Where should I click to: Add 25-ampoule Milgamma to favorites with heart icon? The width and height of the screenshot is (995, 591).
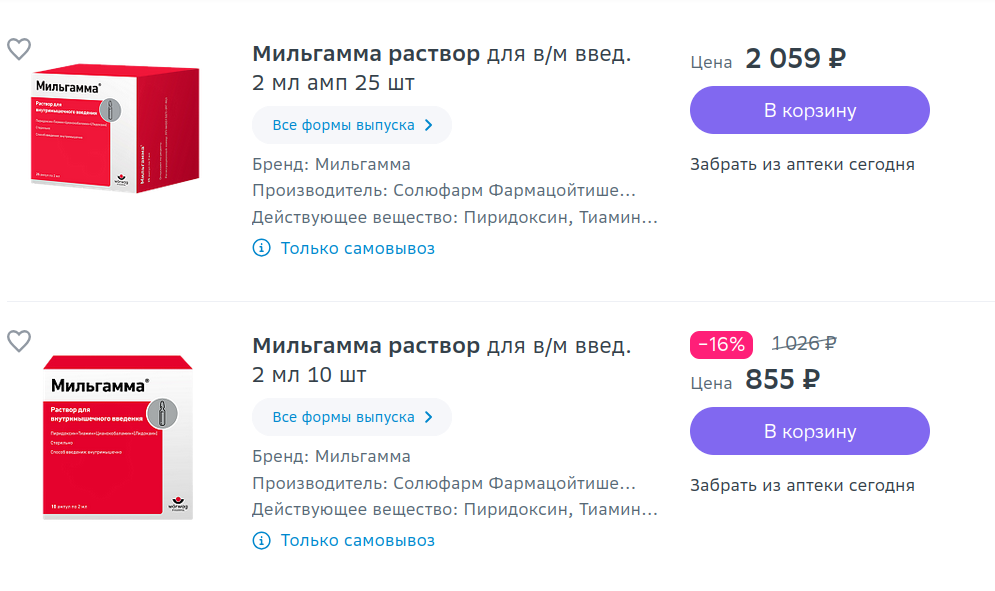pos(19,49)
